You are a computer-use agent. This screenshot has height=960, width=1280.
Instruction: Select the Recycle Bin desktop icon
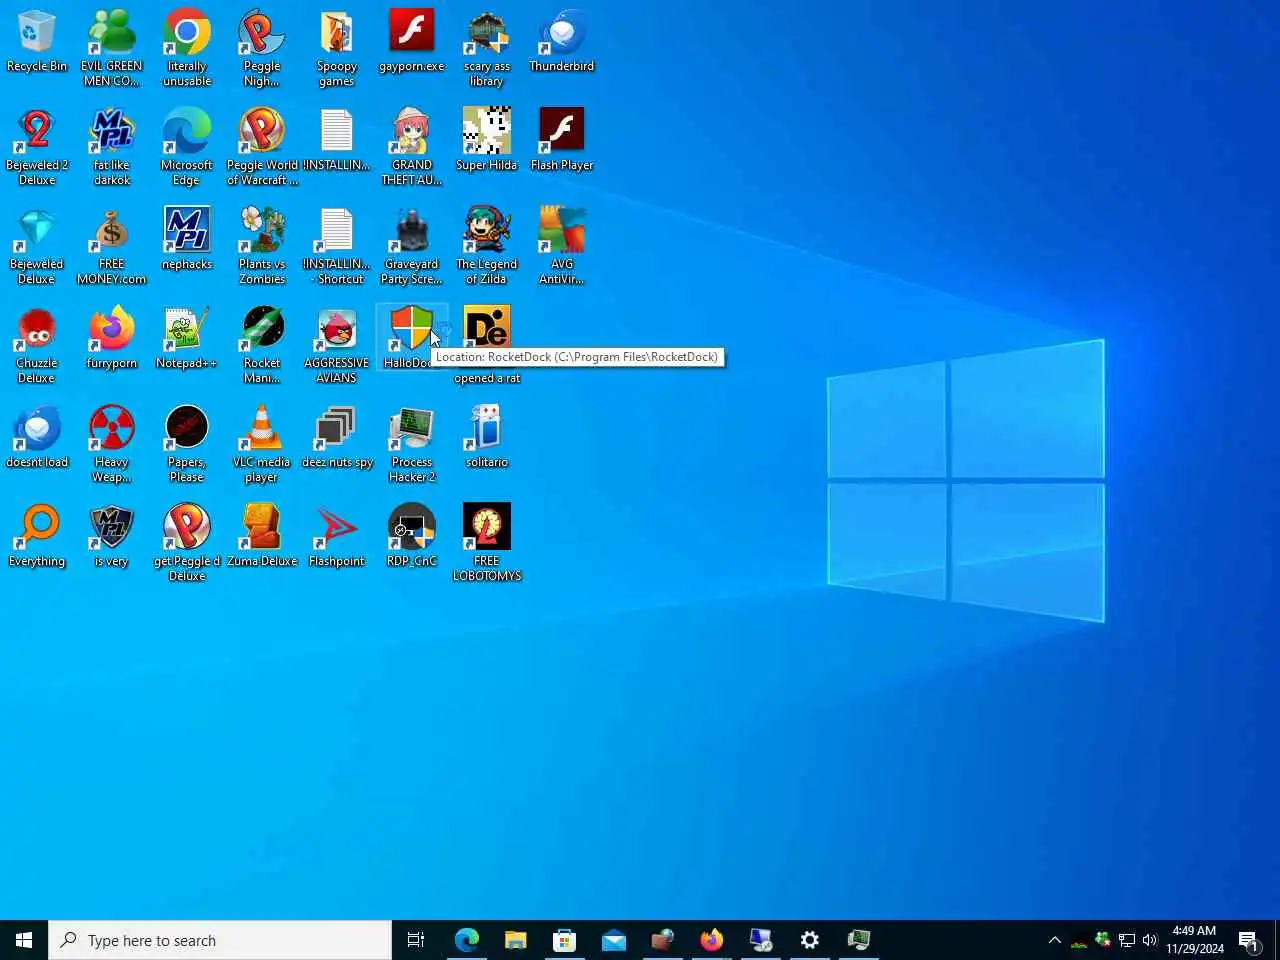37,42
